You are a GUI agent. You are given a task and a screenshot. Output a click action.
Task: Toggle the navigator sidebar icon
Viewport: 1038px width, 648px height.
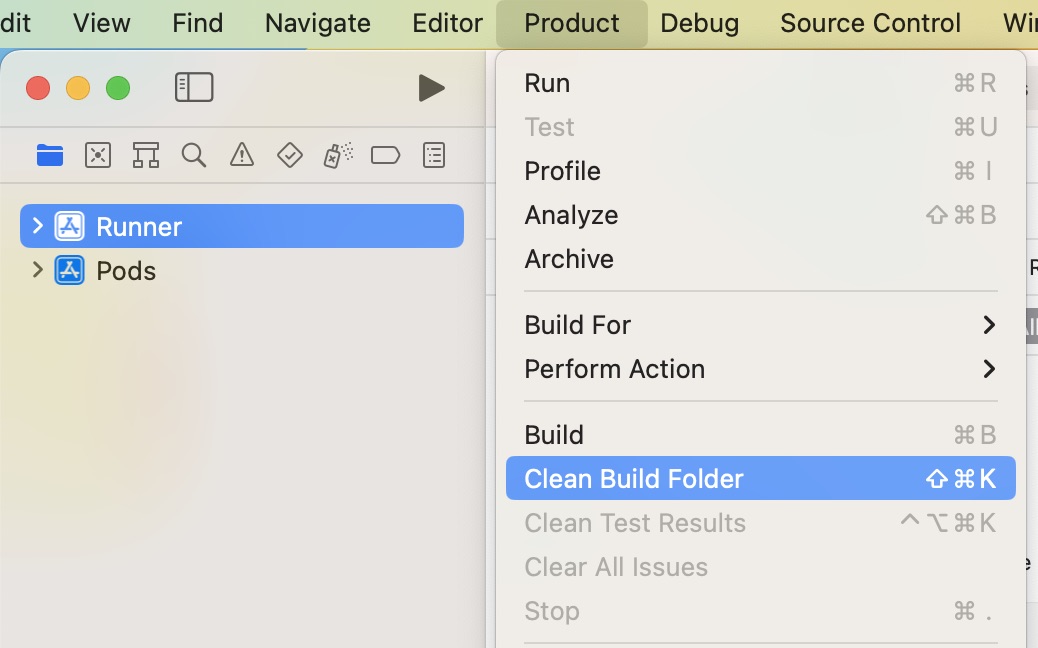click(194, 87)
